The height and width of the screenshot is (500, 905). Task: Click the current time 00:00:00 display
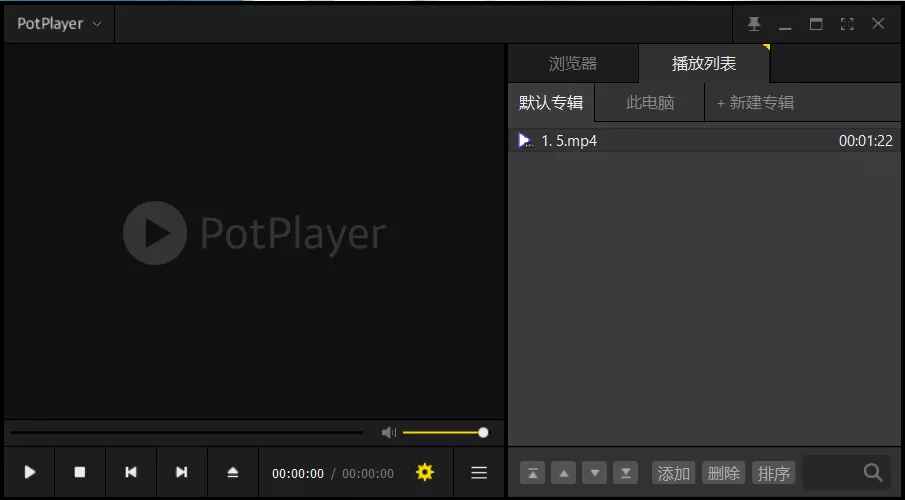click(298, 473)
